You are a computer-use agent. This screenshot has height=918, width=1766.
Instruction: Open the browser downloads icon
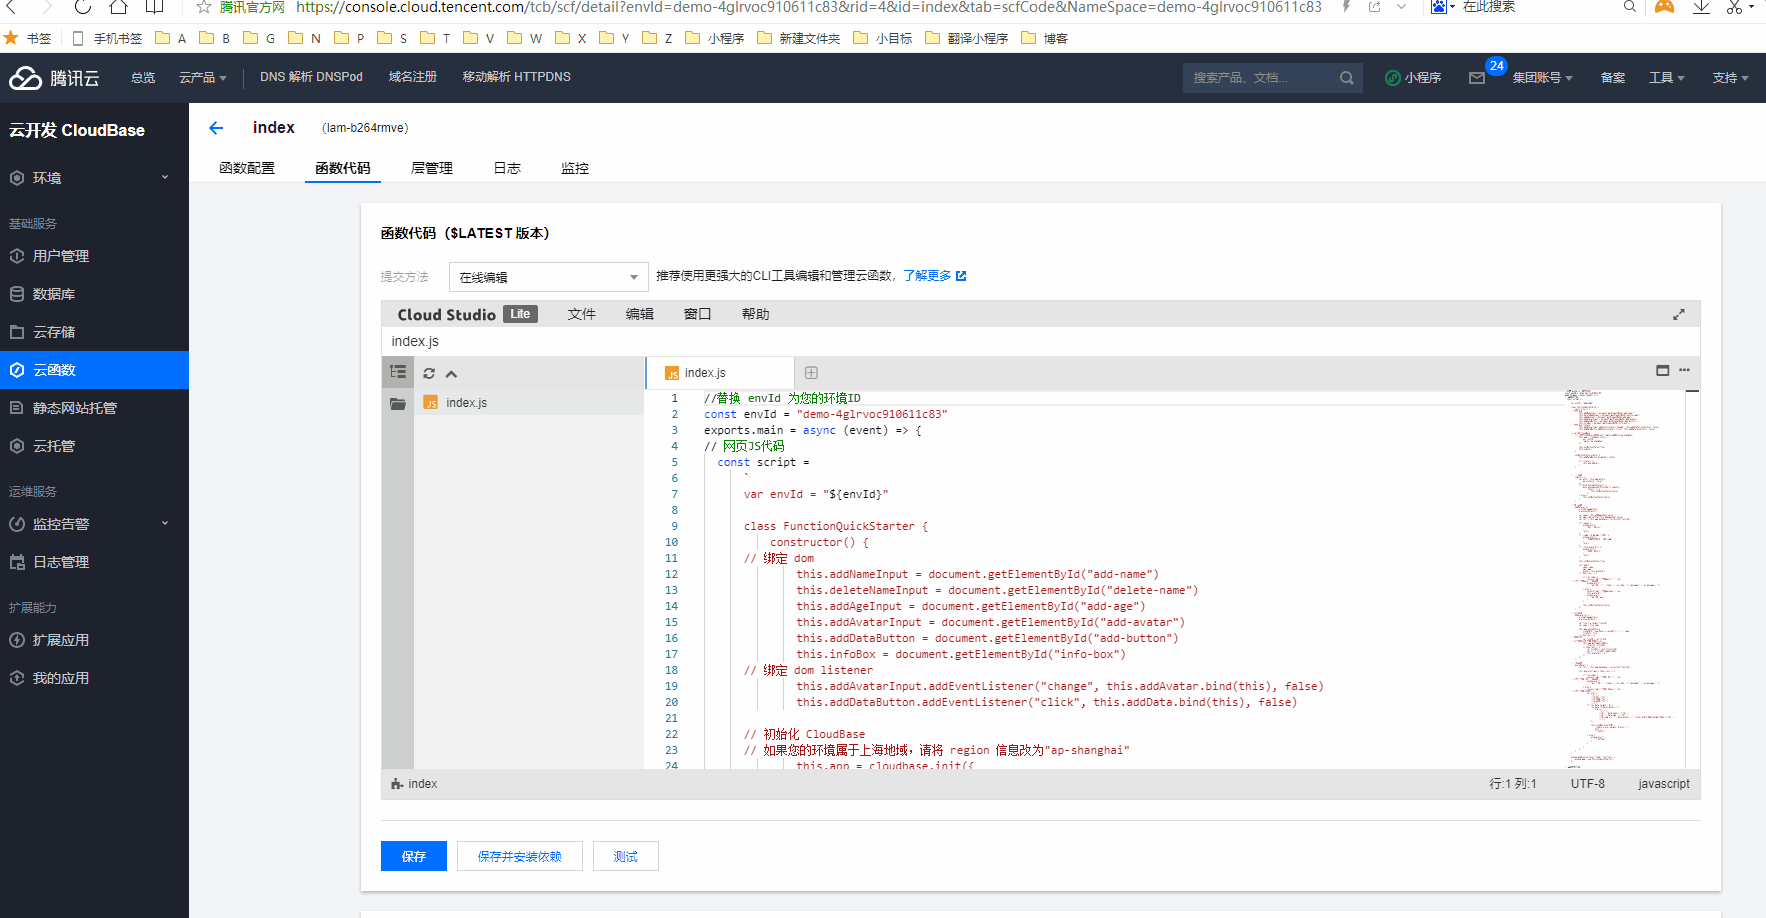coord(1701,7)
